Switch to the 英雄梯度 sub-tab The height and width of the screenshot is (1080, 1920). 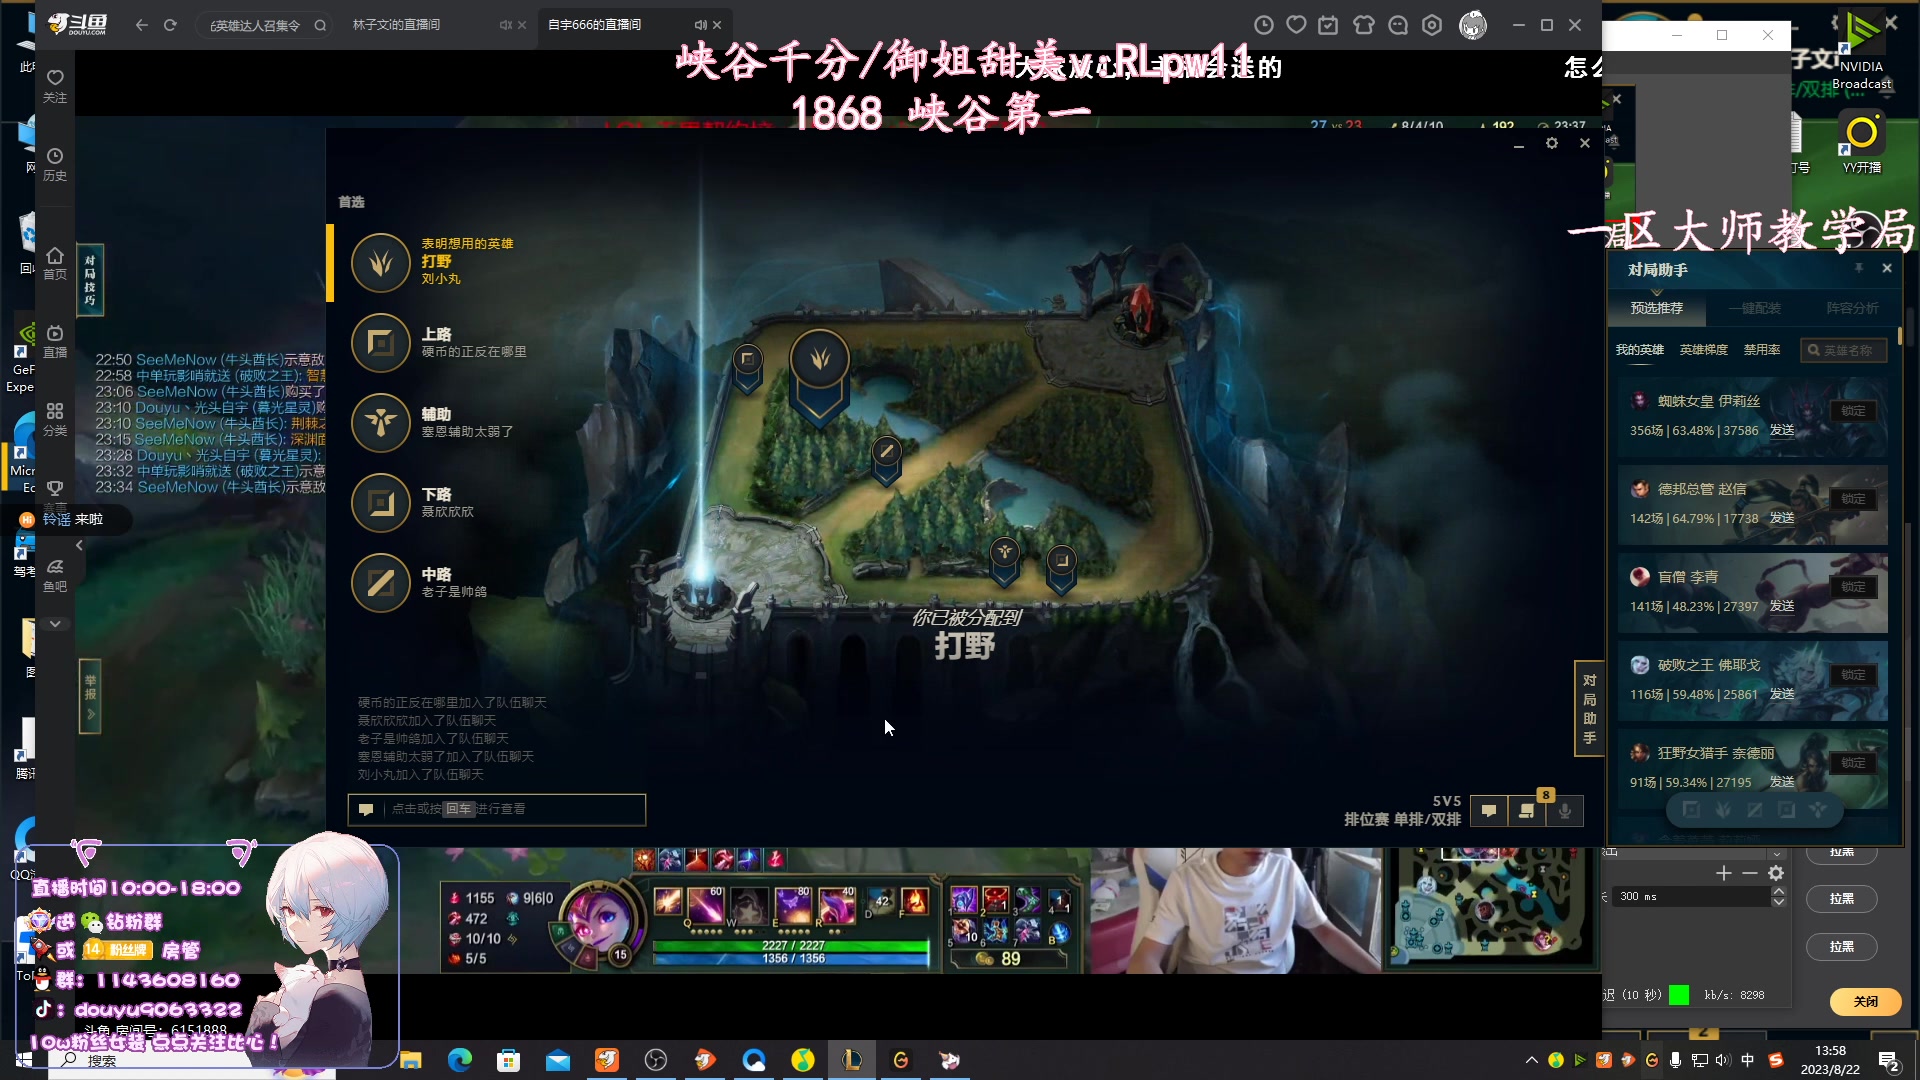click(x=1706, y=350)
